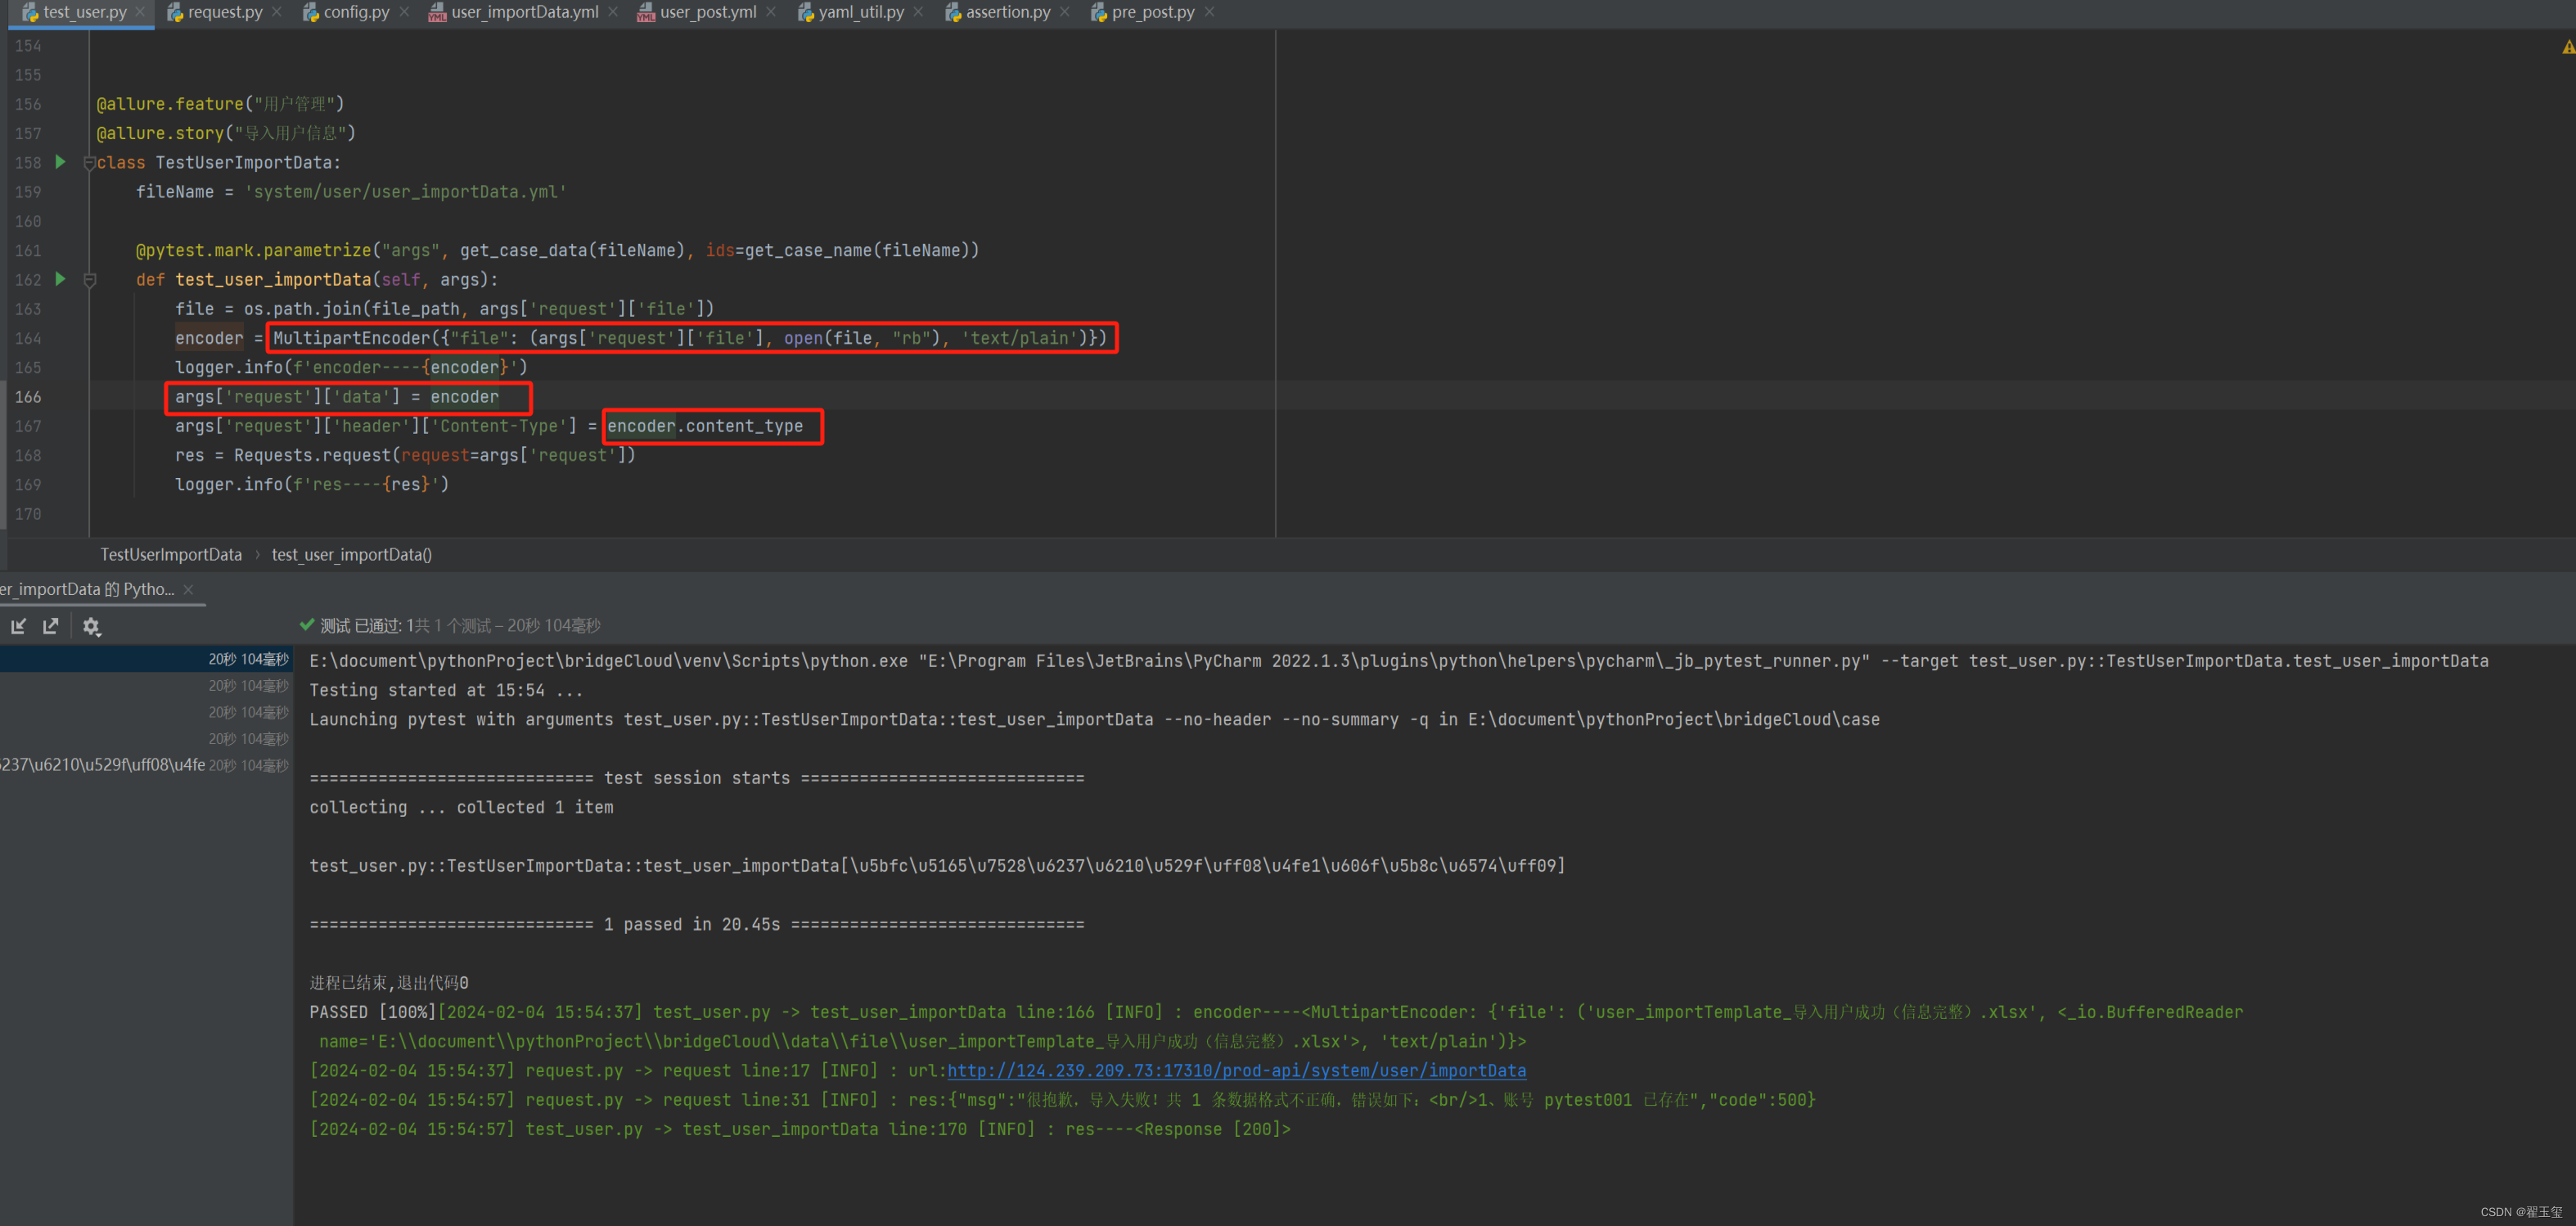Click TestUserImportData in the breadcrumb bar
The height and width of the screenshot is (1226, 2576).
[171, 554]
